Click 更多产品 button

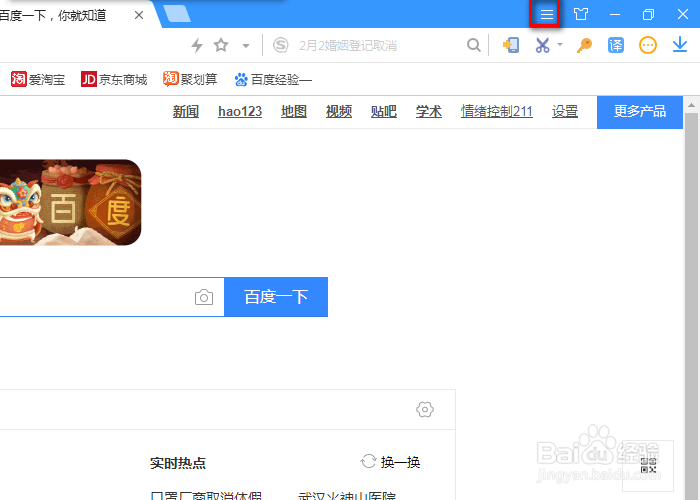click(x=640, y=112)
